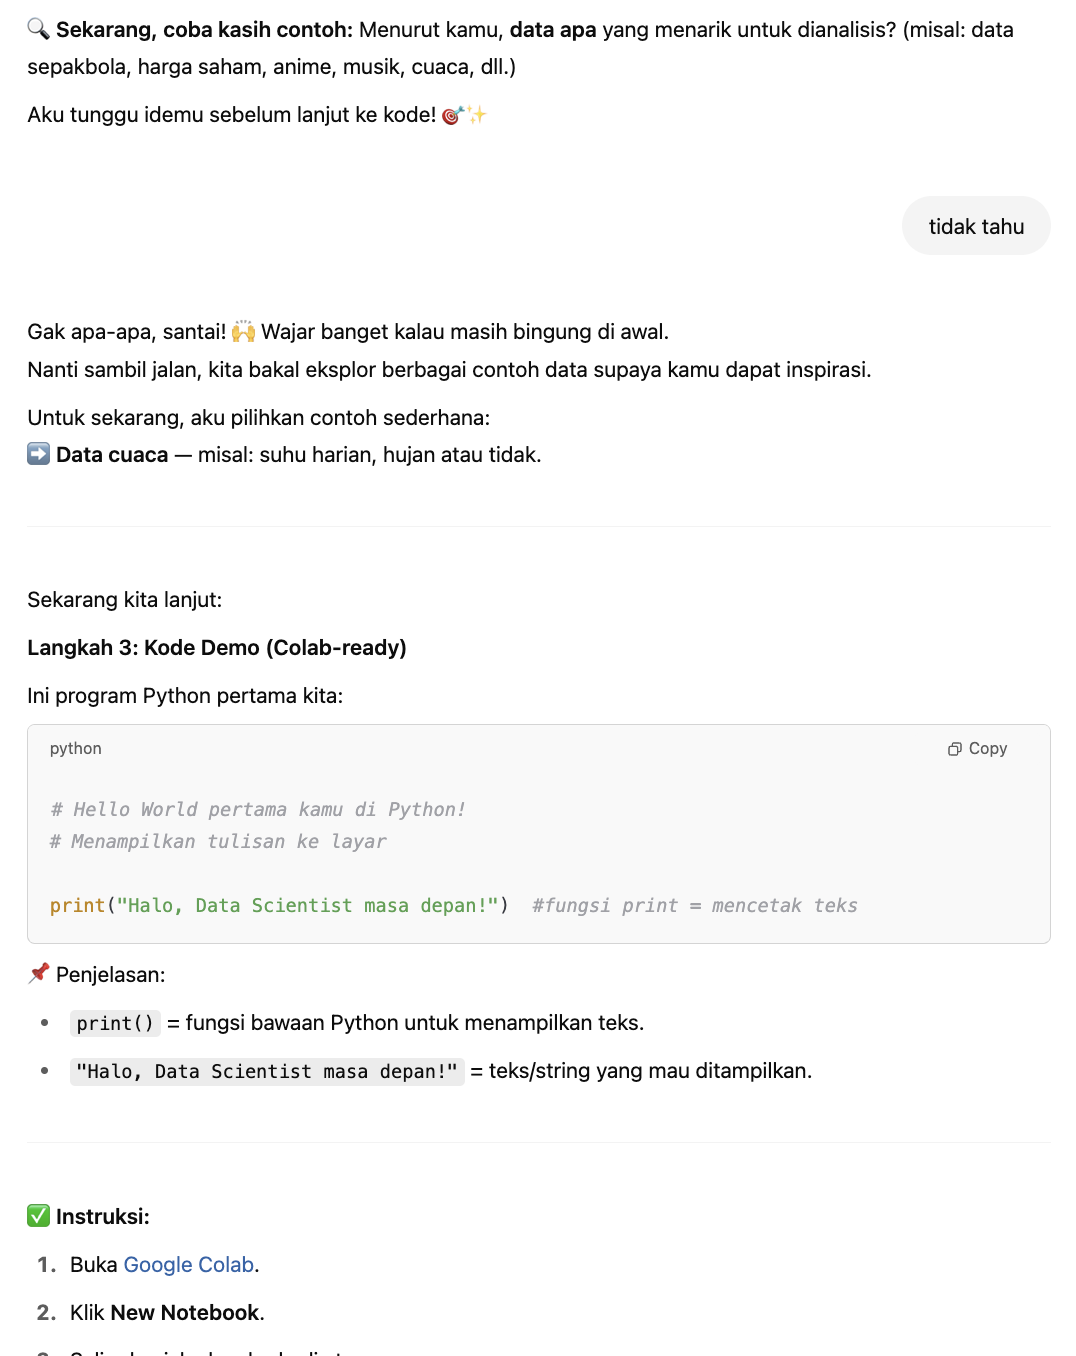Click the blue arrow emoji beside Data cuaca
Viewport: 1076px width, 1356px height.
tap(38, 454)
